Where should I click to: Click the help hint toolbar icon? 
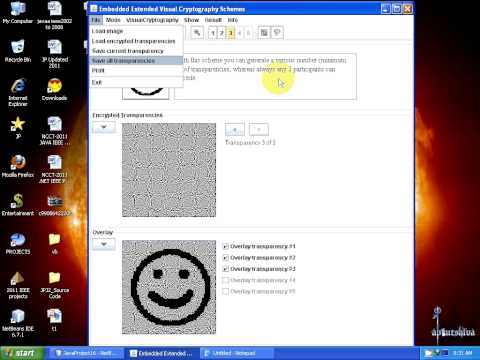tap(277, 32)
